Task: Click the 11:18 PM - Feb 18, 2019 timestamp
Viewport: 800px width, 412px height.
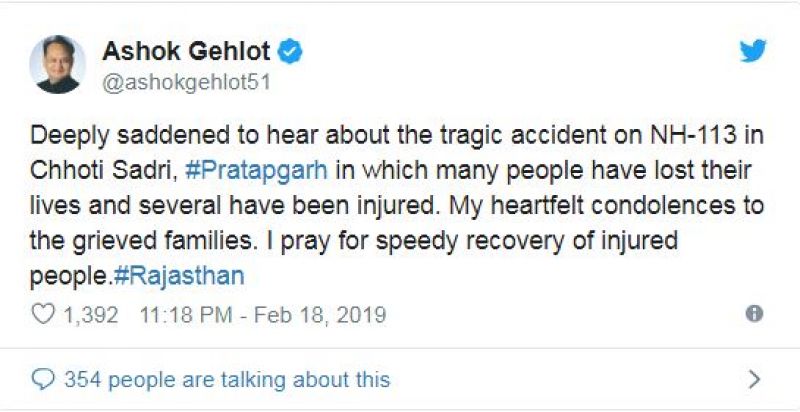Action: pos(263,315)
